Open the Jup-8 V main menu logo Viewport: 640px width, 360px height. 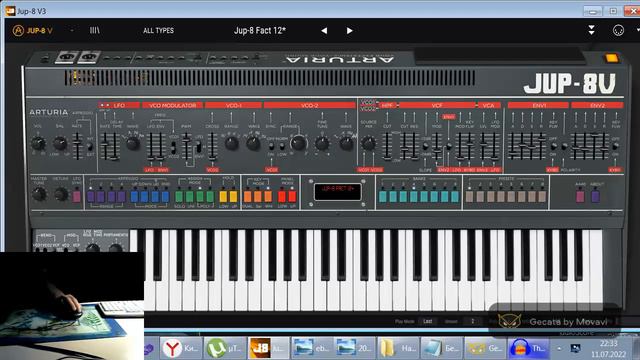[33, 31]
